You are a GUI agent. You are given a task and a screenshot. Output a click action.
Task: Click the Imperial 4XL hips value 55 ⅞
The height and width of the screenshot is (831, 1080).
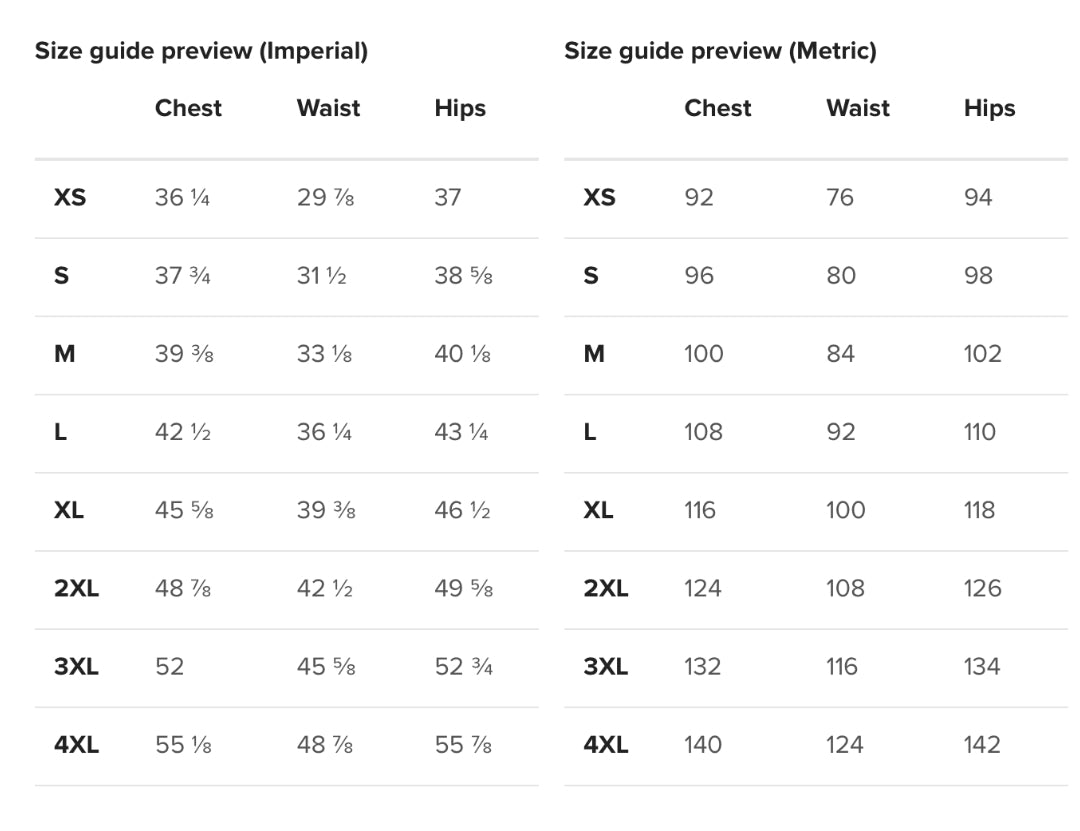pos(463,745)
